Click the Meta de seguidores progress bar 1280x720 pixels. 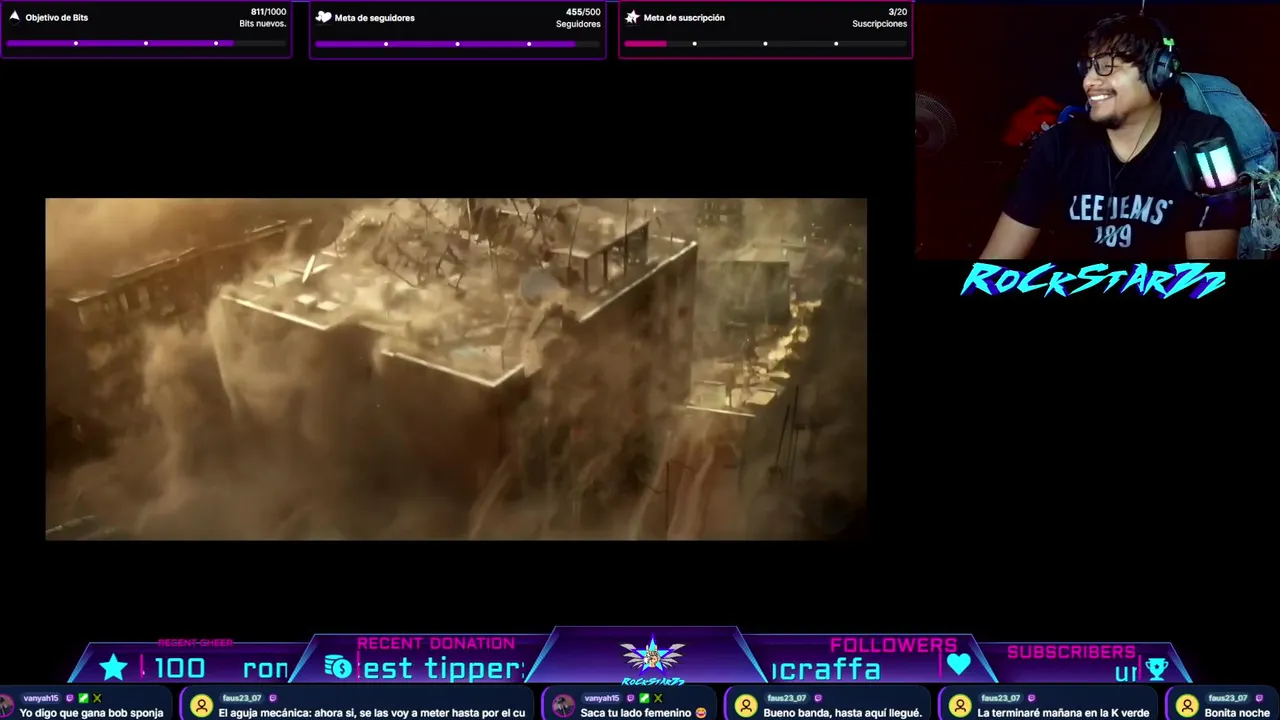click(457, 43)
